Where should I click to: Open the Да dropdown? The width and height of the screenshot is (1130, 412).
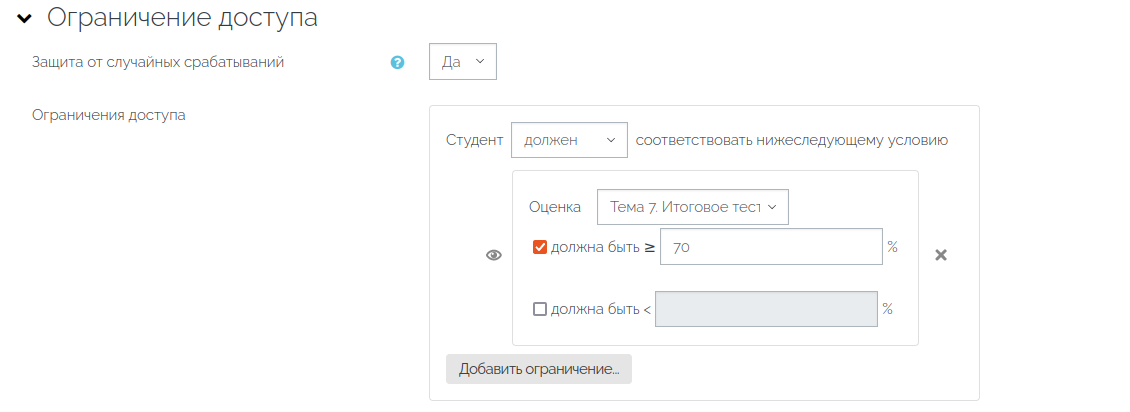coord(463,62)
